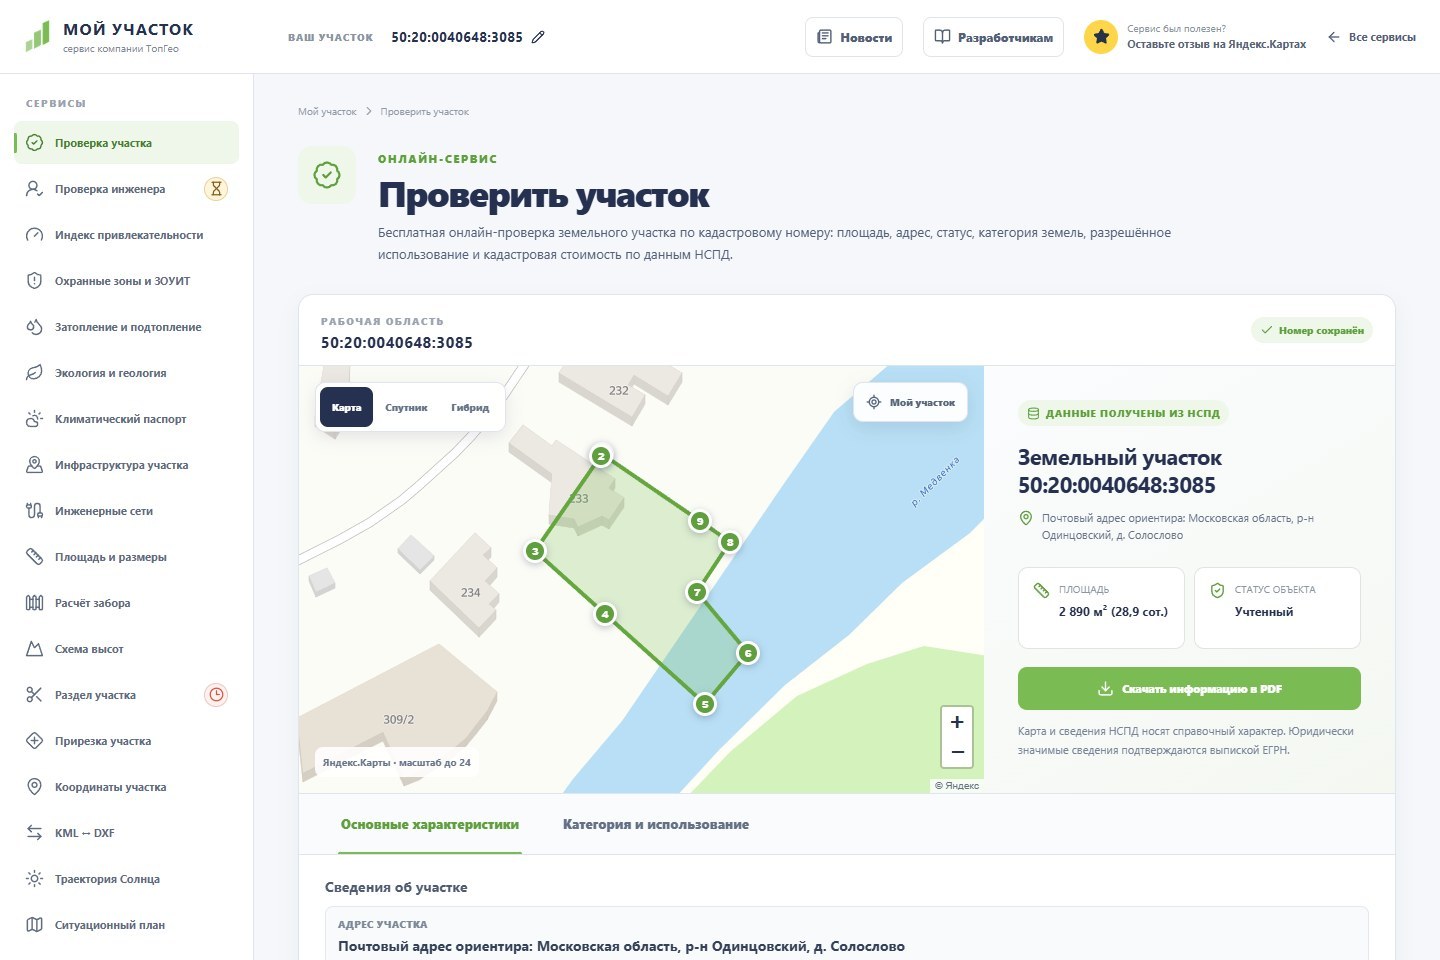Click the hourglass badge beside Проверка инженера
Screen dimensions: 1440x960
[216, 189]
